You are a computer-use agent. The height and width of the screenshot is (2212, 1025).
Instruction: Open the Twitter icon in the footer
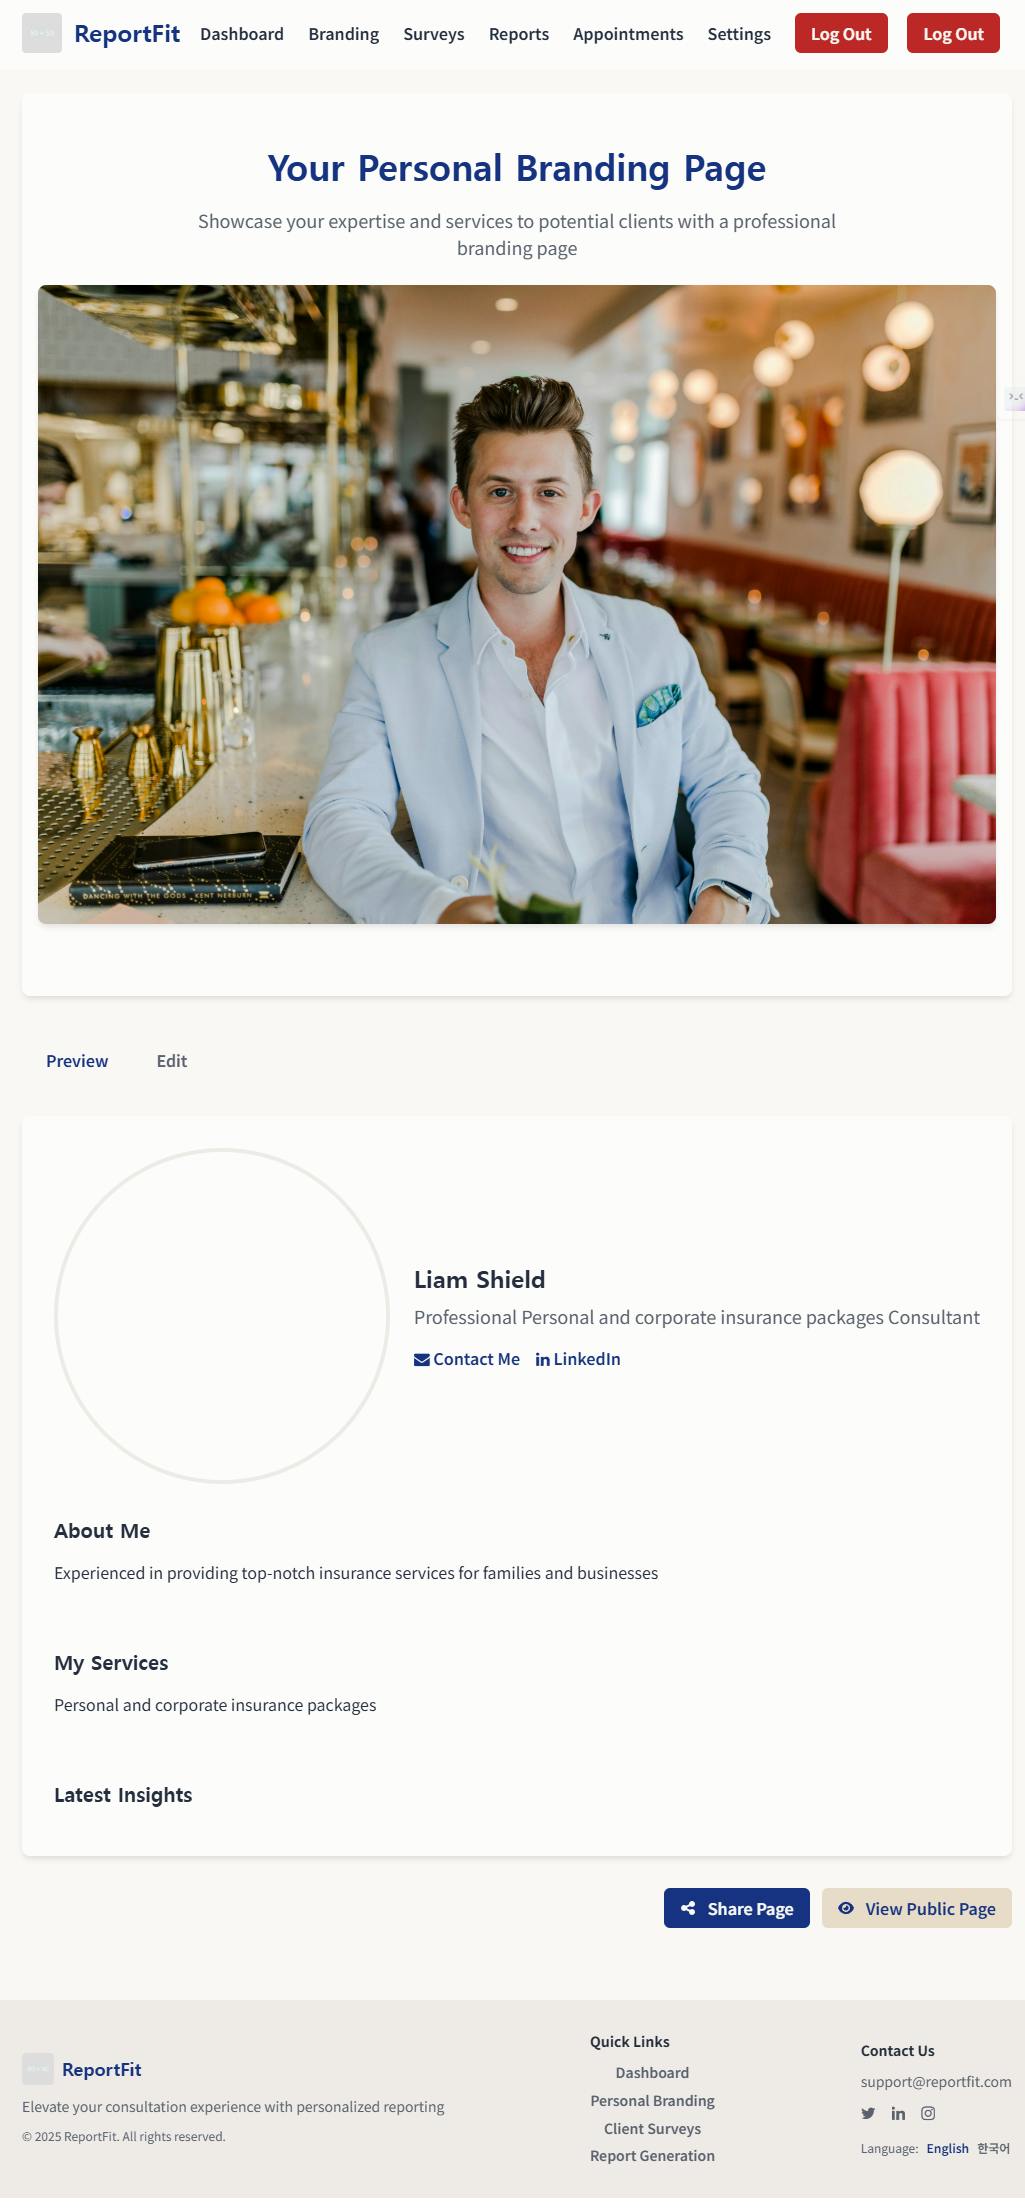click(x=868, y=2113)
